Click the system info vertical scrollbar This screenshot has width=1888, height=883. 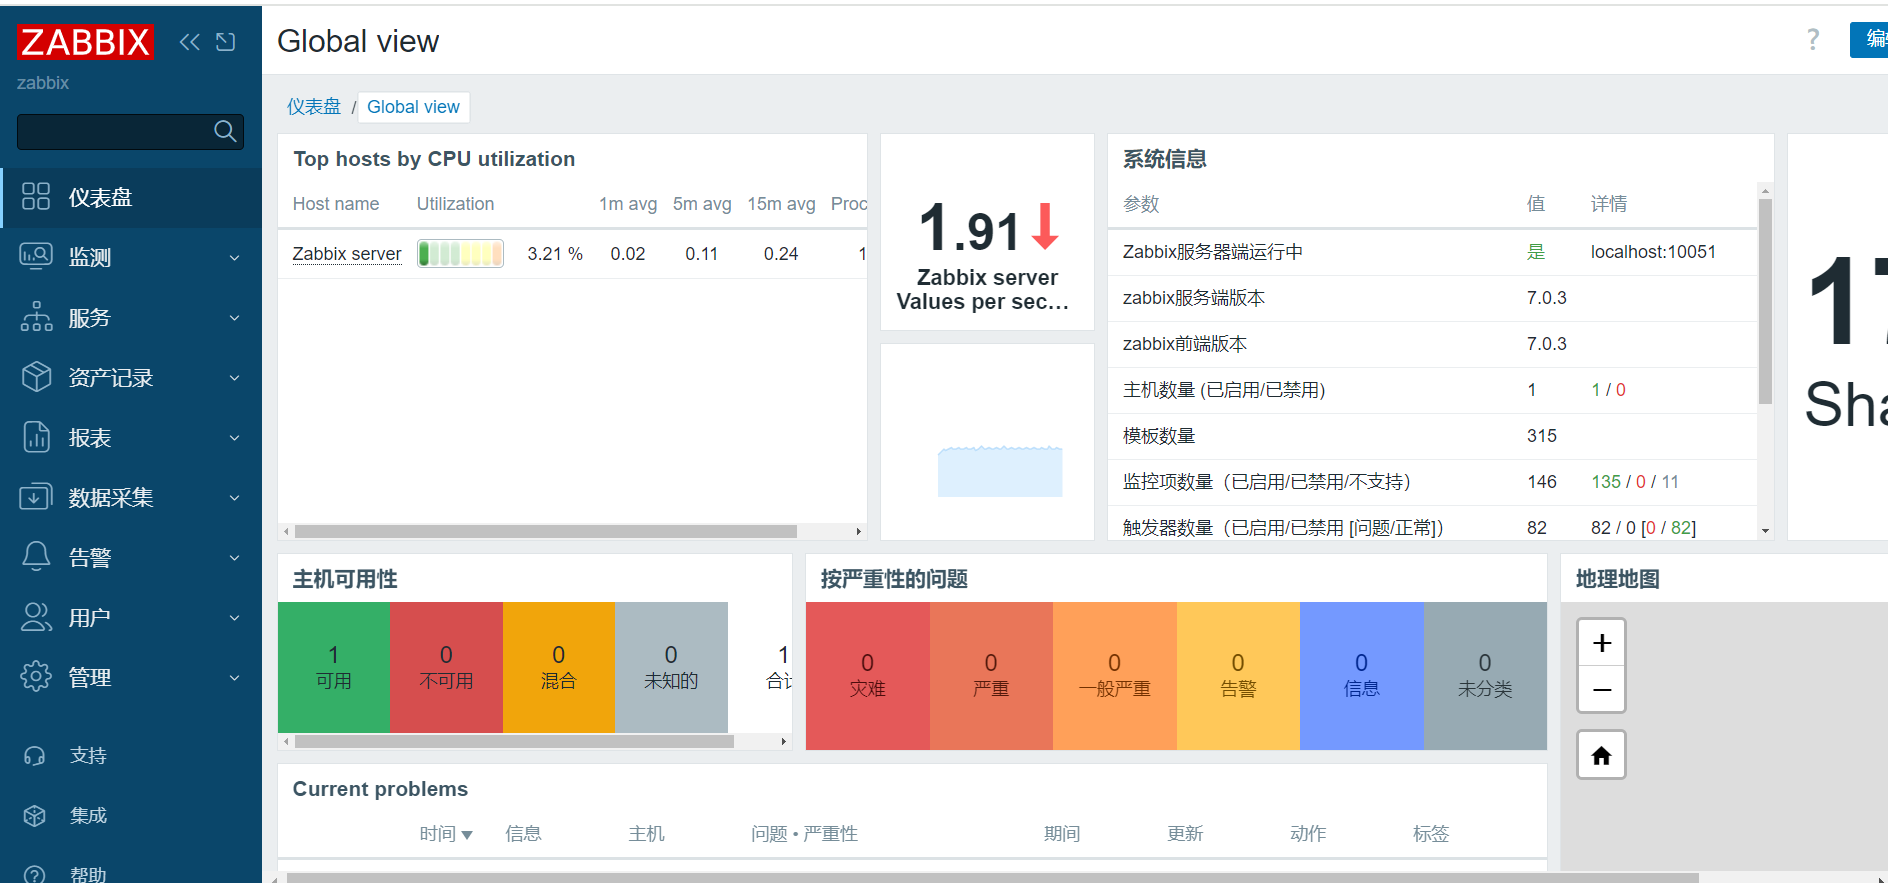[1765, 301]
